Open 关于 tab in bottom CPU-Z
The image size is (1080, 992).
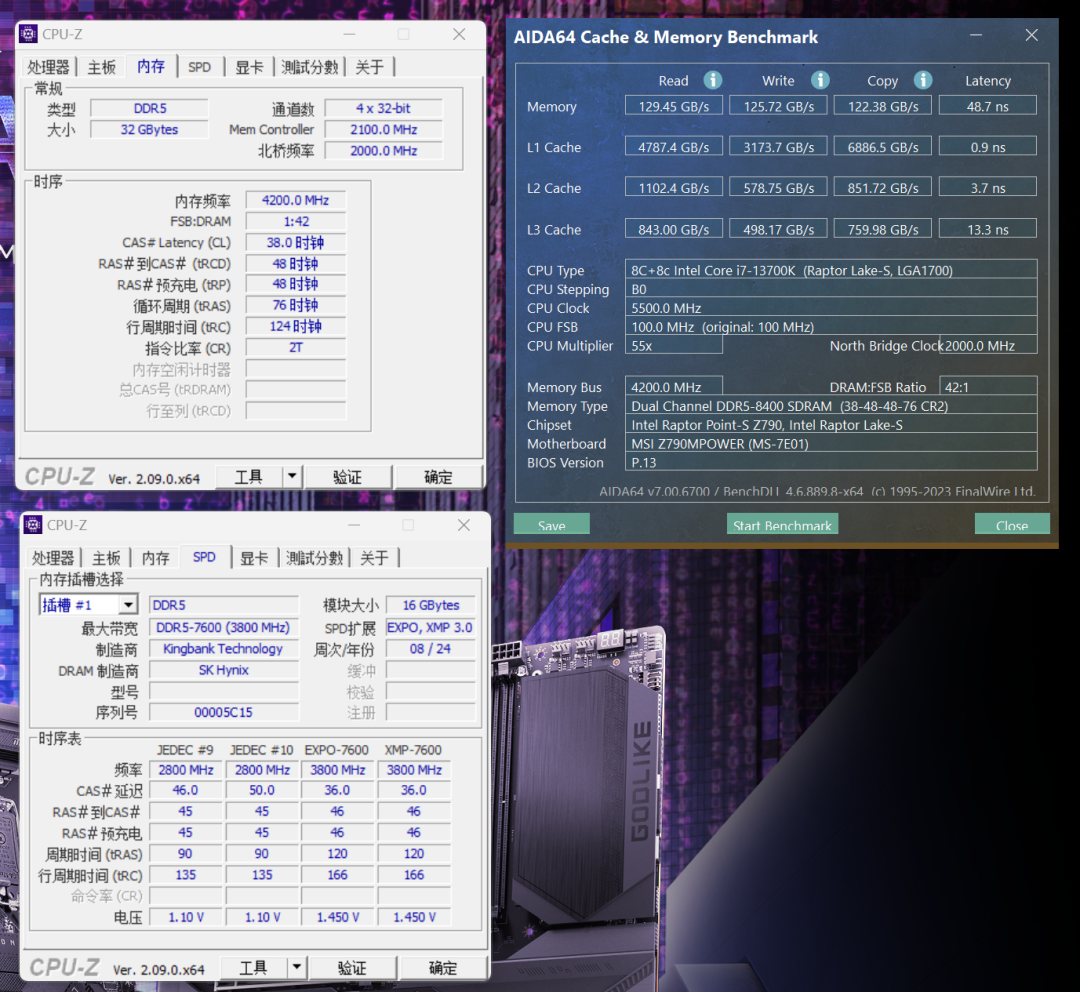375,558
